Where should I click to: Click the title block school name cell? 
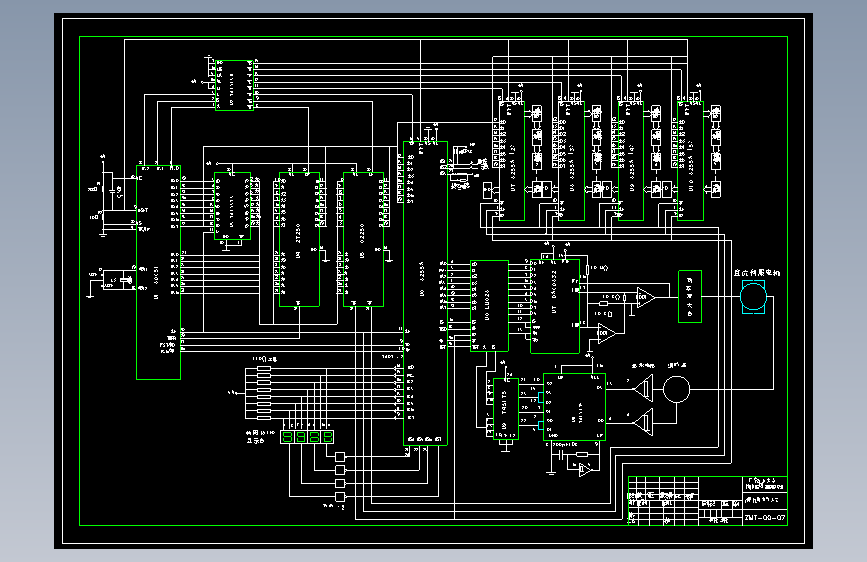765,484
